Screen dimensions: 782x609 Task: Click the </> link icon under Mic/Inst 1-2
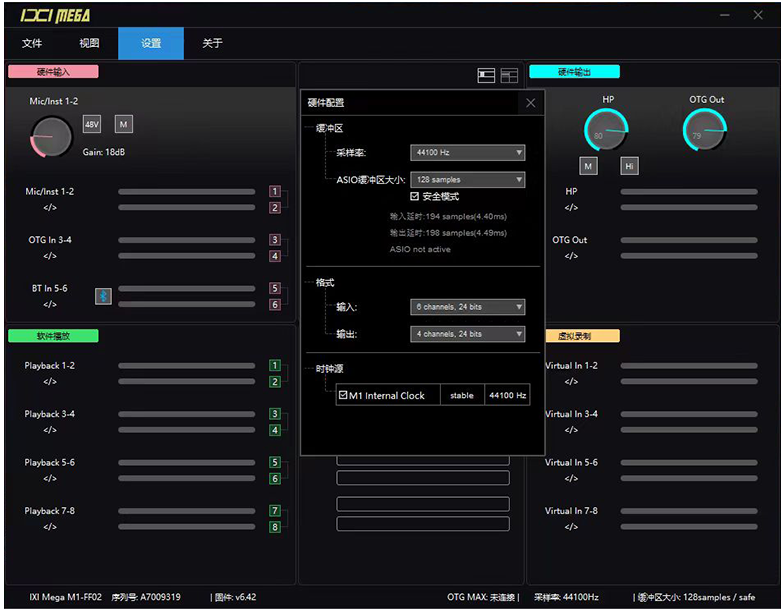point(50,207)
